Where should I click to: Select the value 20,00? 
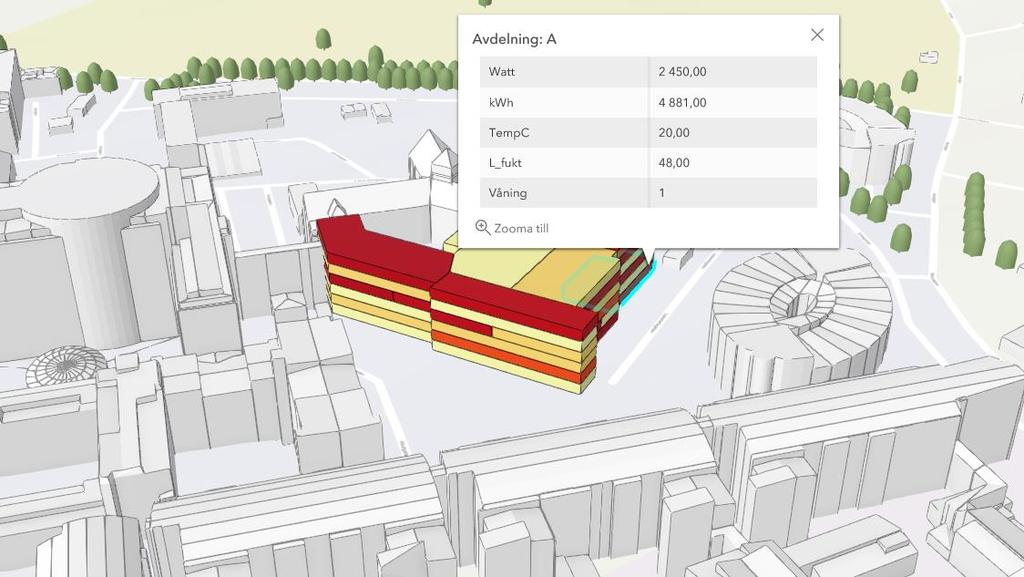[x=674, y=133]
